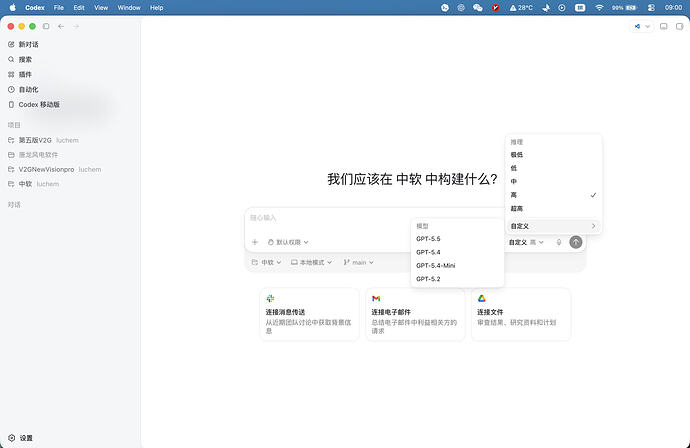Screen dimensions: 690x448
Task: Open the View menu
Action: click(101, 7)
